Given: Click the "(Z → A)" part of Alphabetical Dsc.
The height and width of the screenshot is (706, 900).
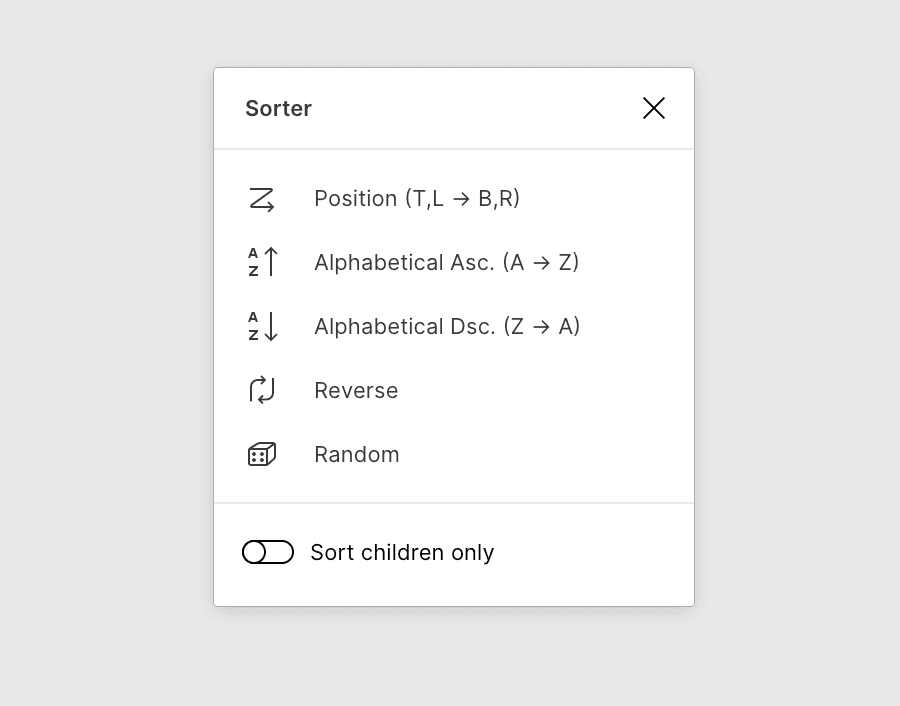Looking at the screenshot, I should point(542,327).
